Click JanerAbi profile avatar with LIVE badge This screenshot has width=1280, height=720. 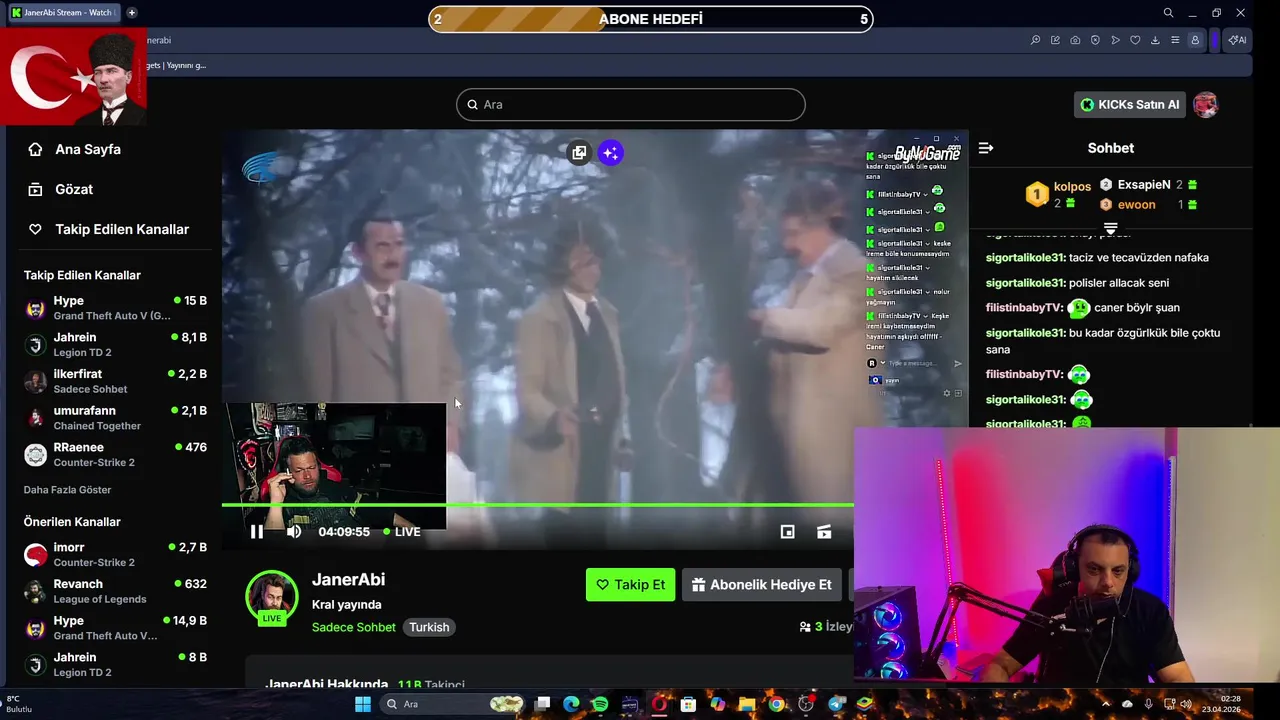(x=272, y=598)
